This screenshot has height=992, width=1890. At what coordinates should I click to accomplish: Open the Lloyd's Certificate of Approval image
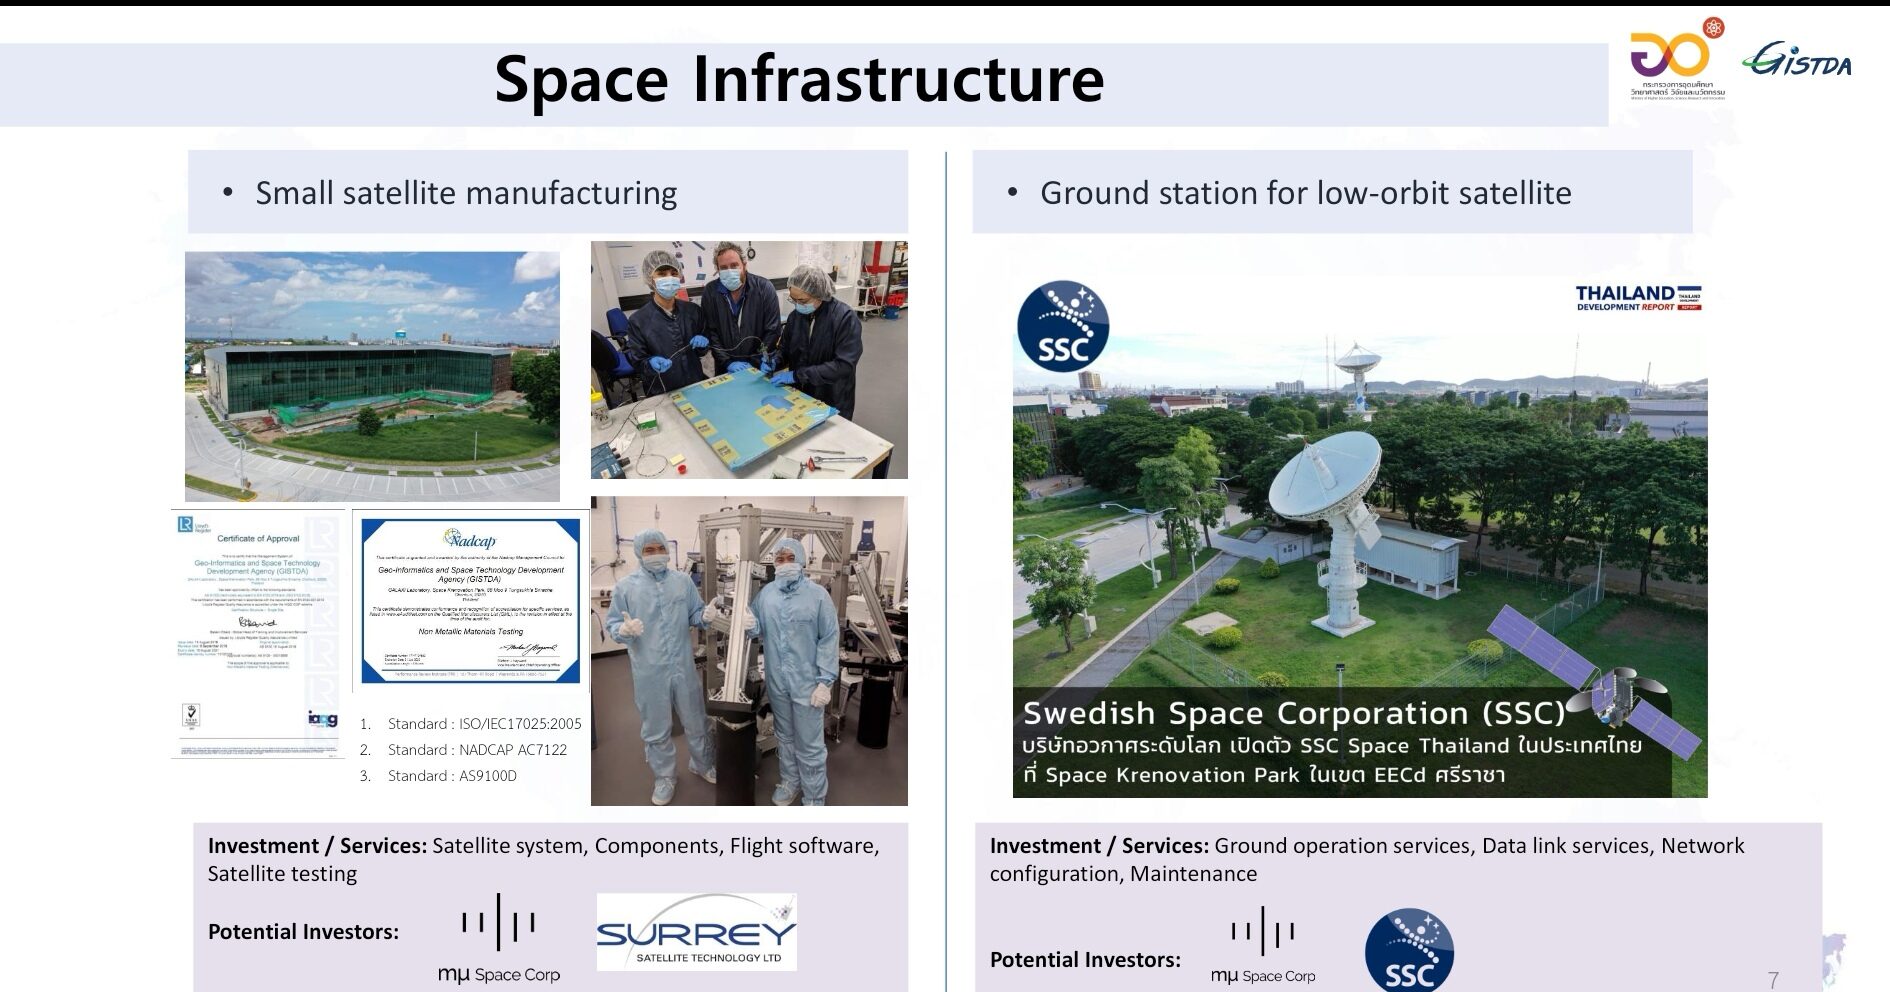point(258,634)
